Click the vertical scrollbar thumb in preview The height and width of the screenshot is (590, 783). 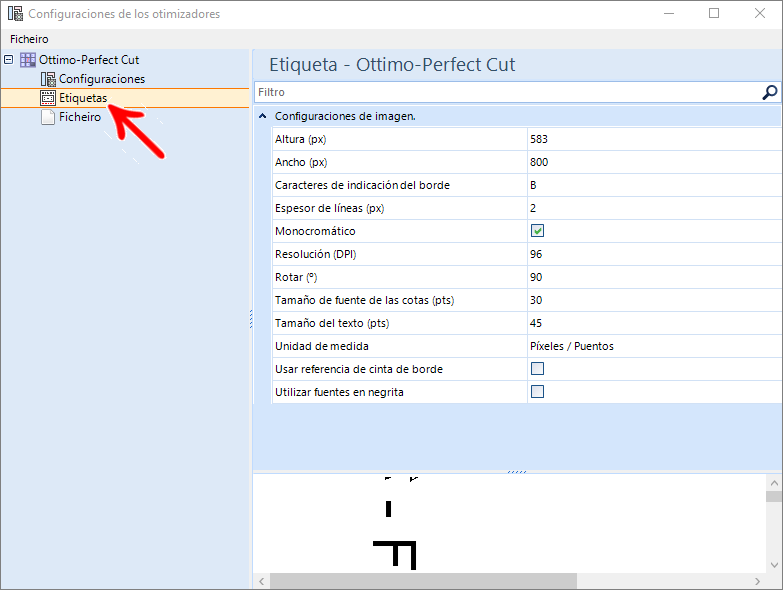[774, 497]
